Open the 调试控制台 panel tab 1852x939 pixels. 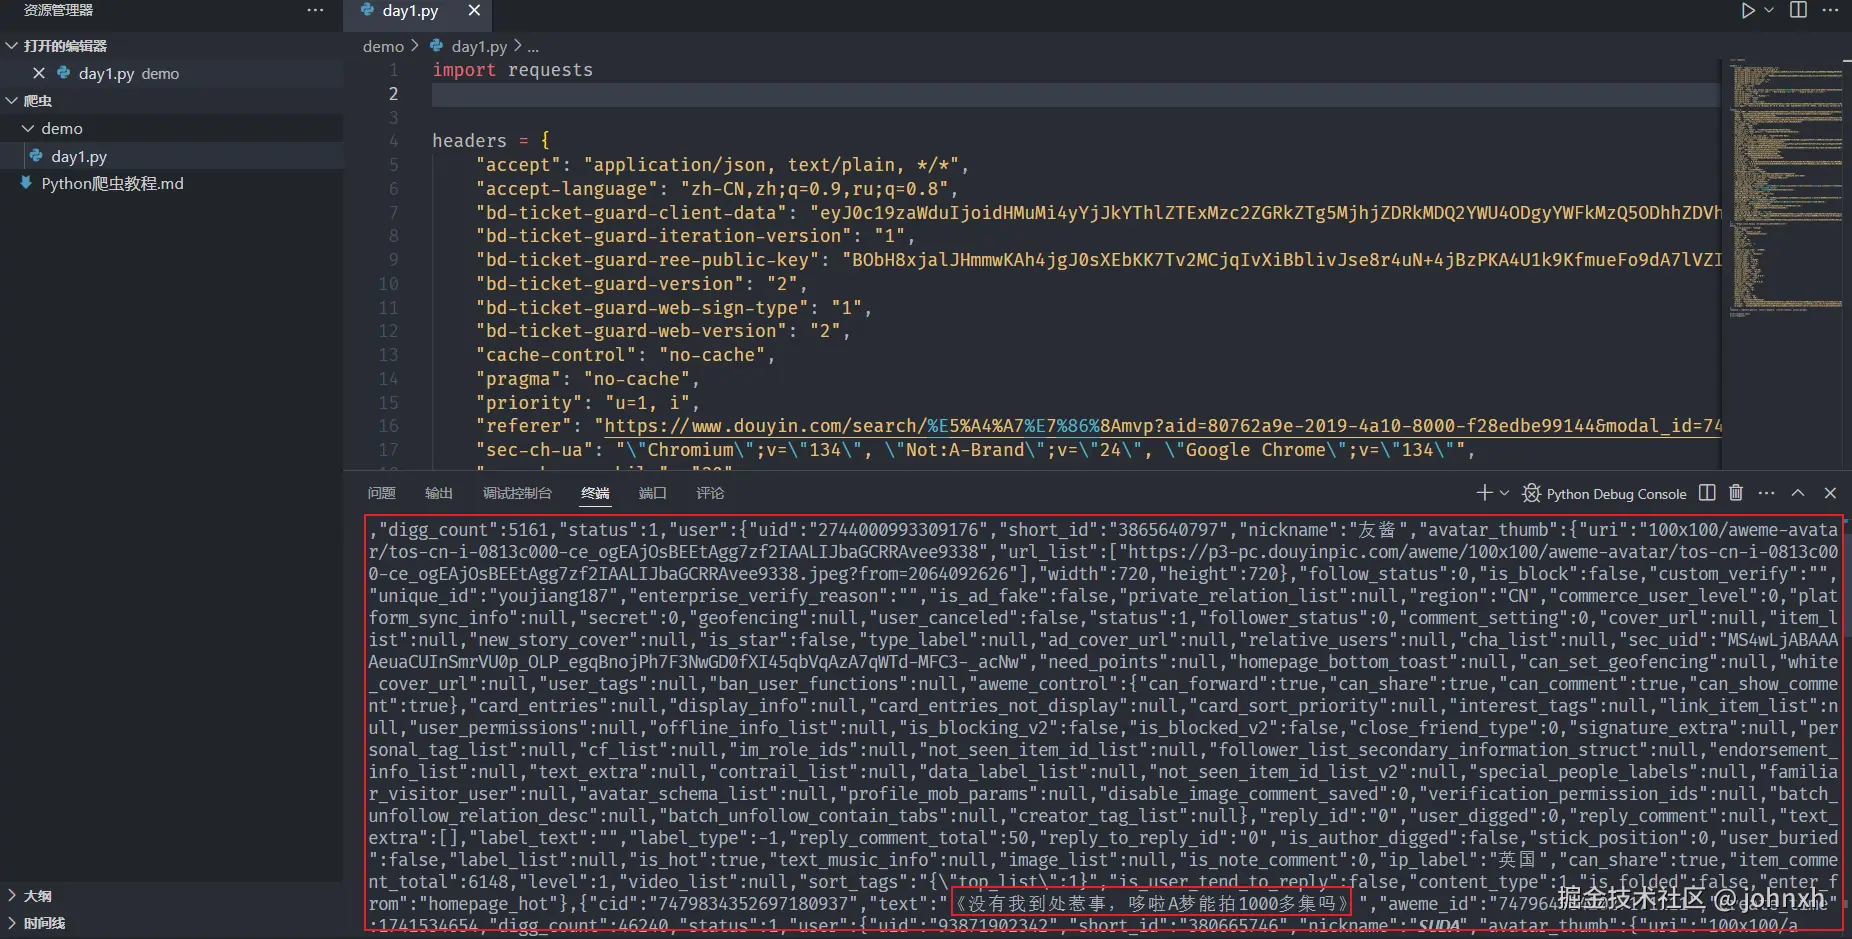click(x=517, y=493)
